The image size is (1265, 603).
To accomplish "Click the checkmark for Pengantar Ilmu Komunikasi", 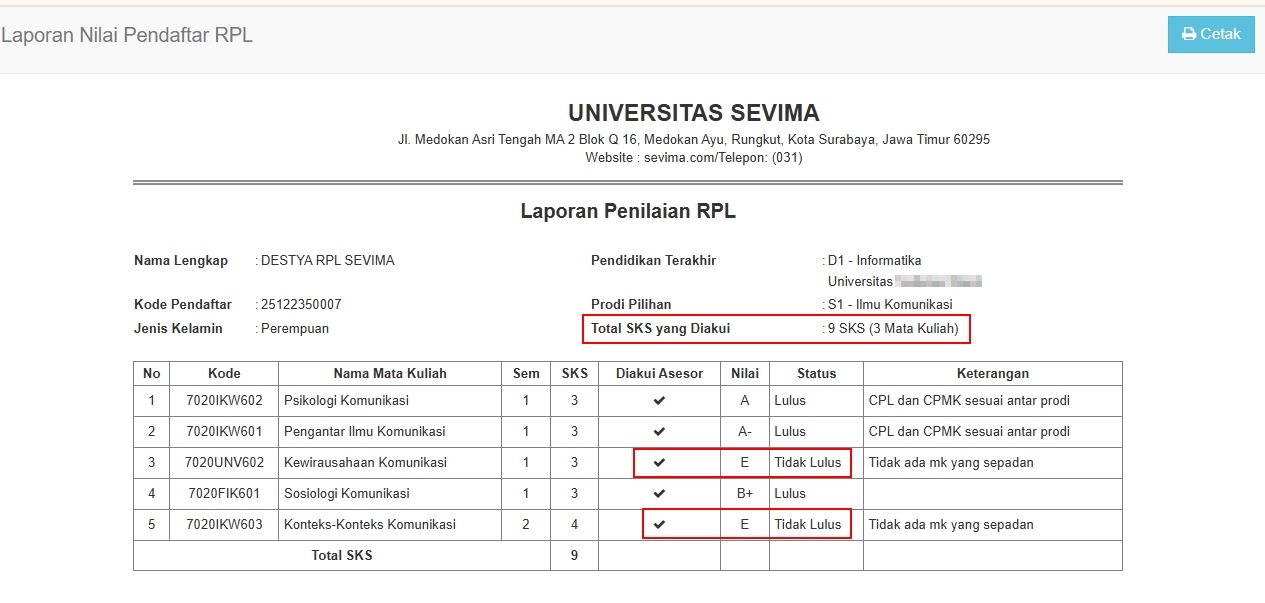I will [x=659, y=432].
